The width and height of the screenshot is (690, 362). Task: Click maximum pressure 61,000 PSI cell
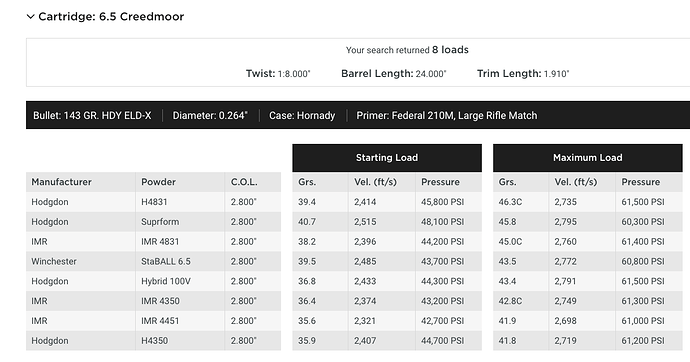(649, 321)
